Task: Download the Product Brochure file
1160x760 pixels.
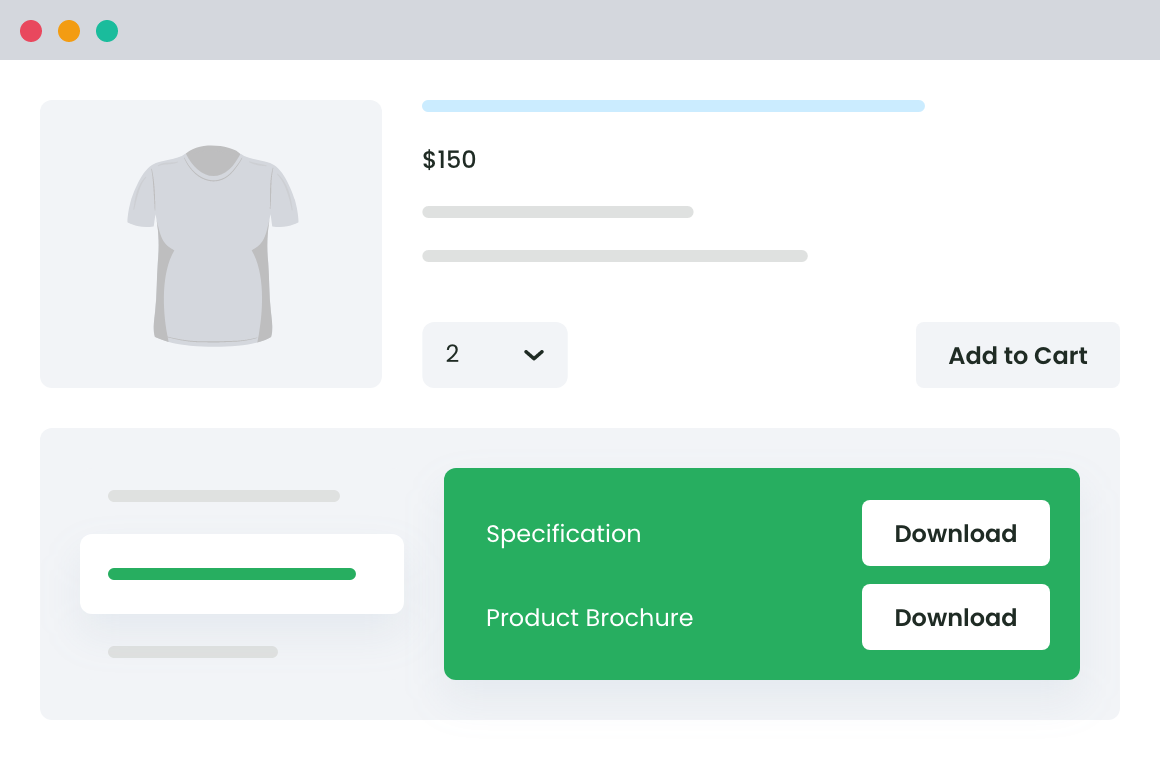Action: (x=955, y=617)
